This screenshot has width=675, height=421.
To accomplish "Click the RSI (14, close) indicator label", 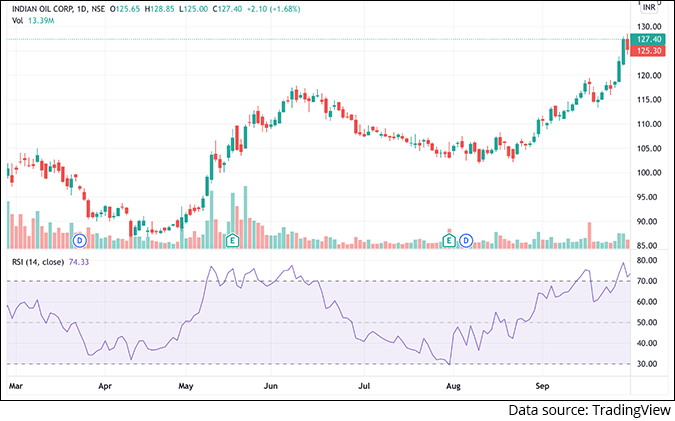I will [x=38, y=262].
